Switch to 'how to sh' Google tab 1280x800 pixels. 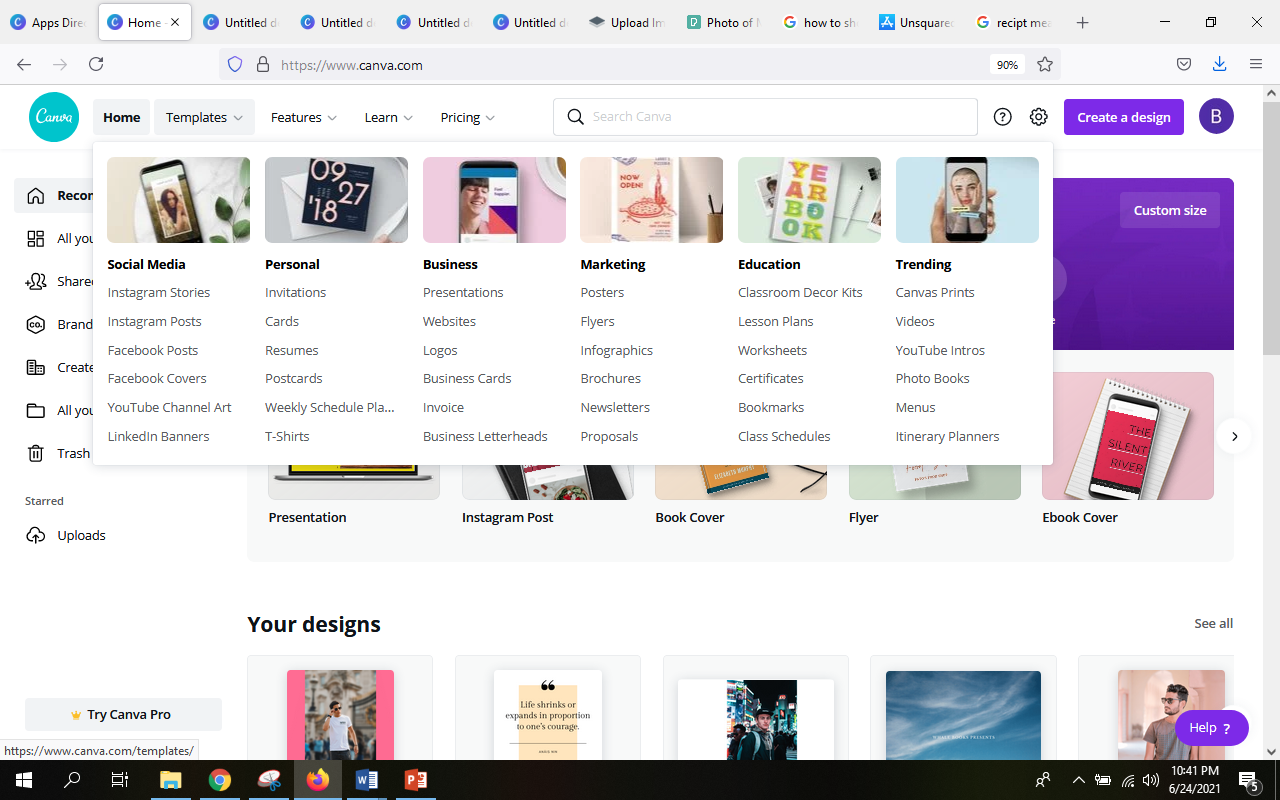coord(820,22)
